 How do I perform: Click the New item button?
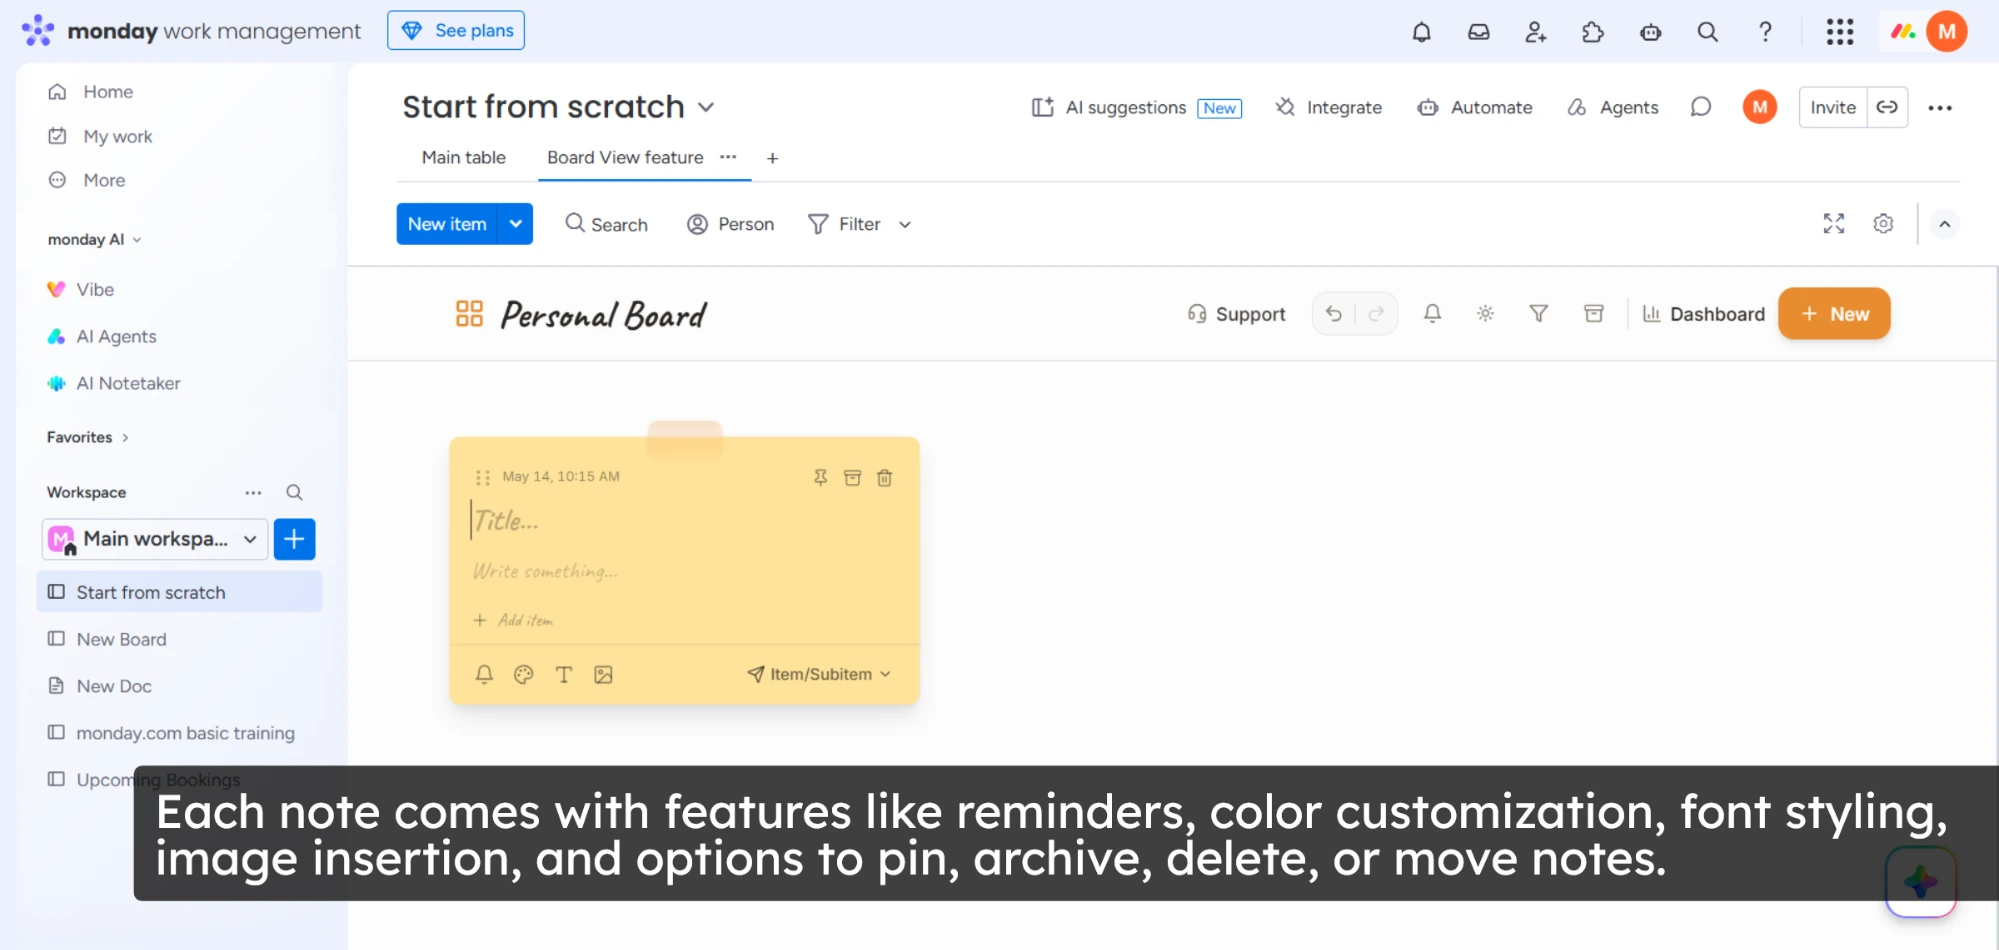[x=447, y=224]
